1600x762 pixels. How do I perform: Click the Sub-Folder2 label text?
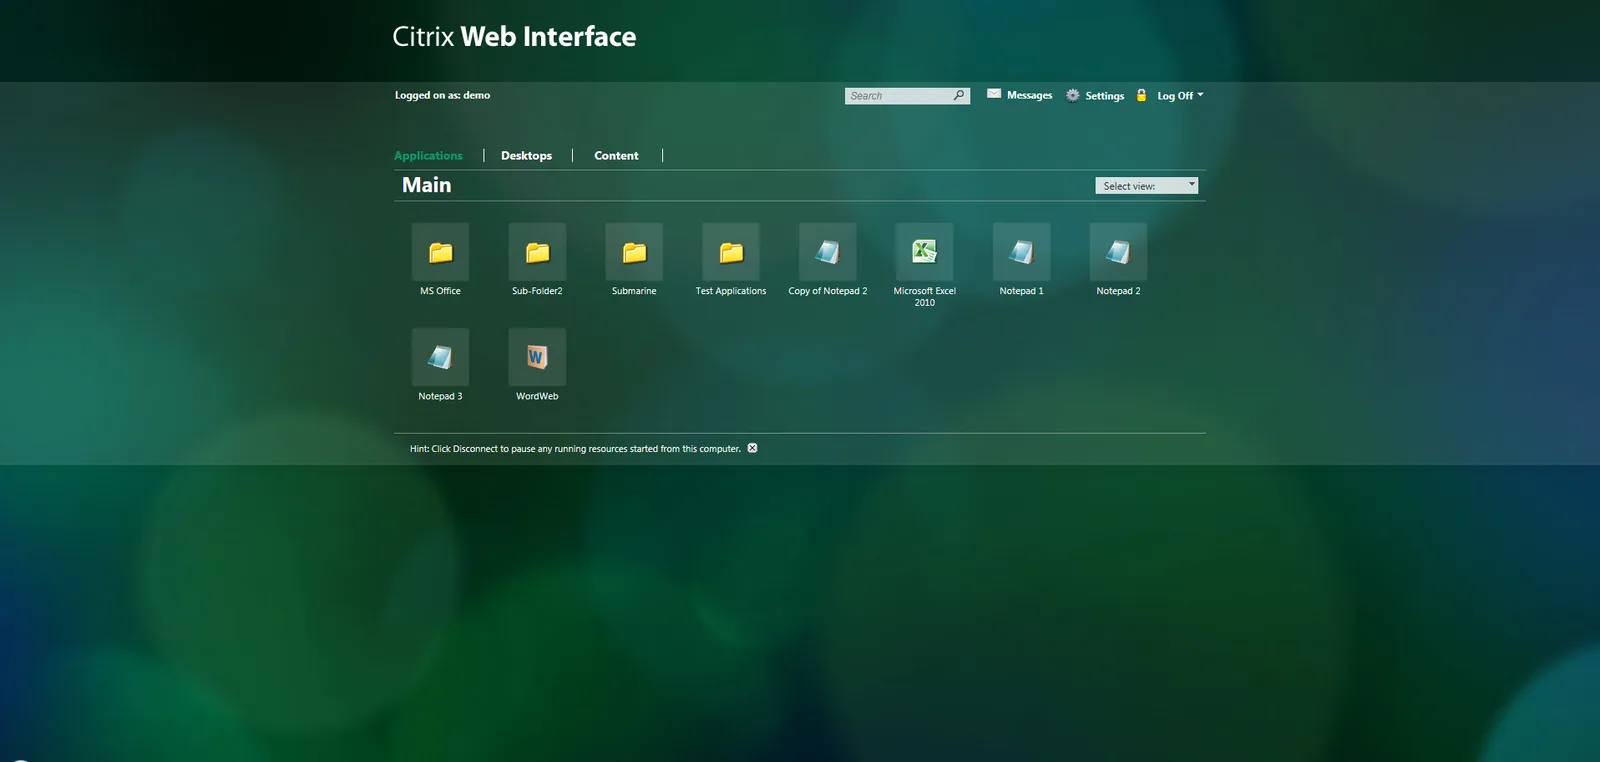click(x=537, y=291)
